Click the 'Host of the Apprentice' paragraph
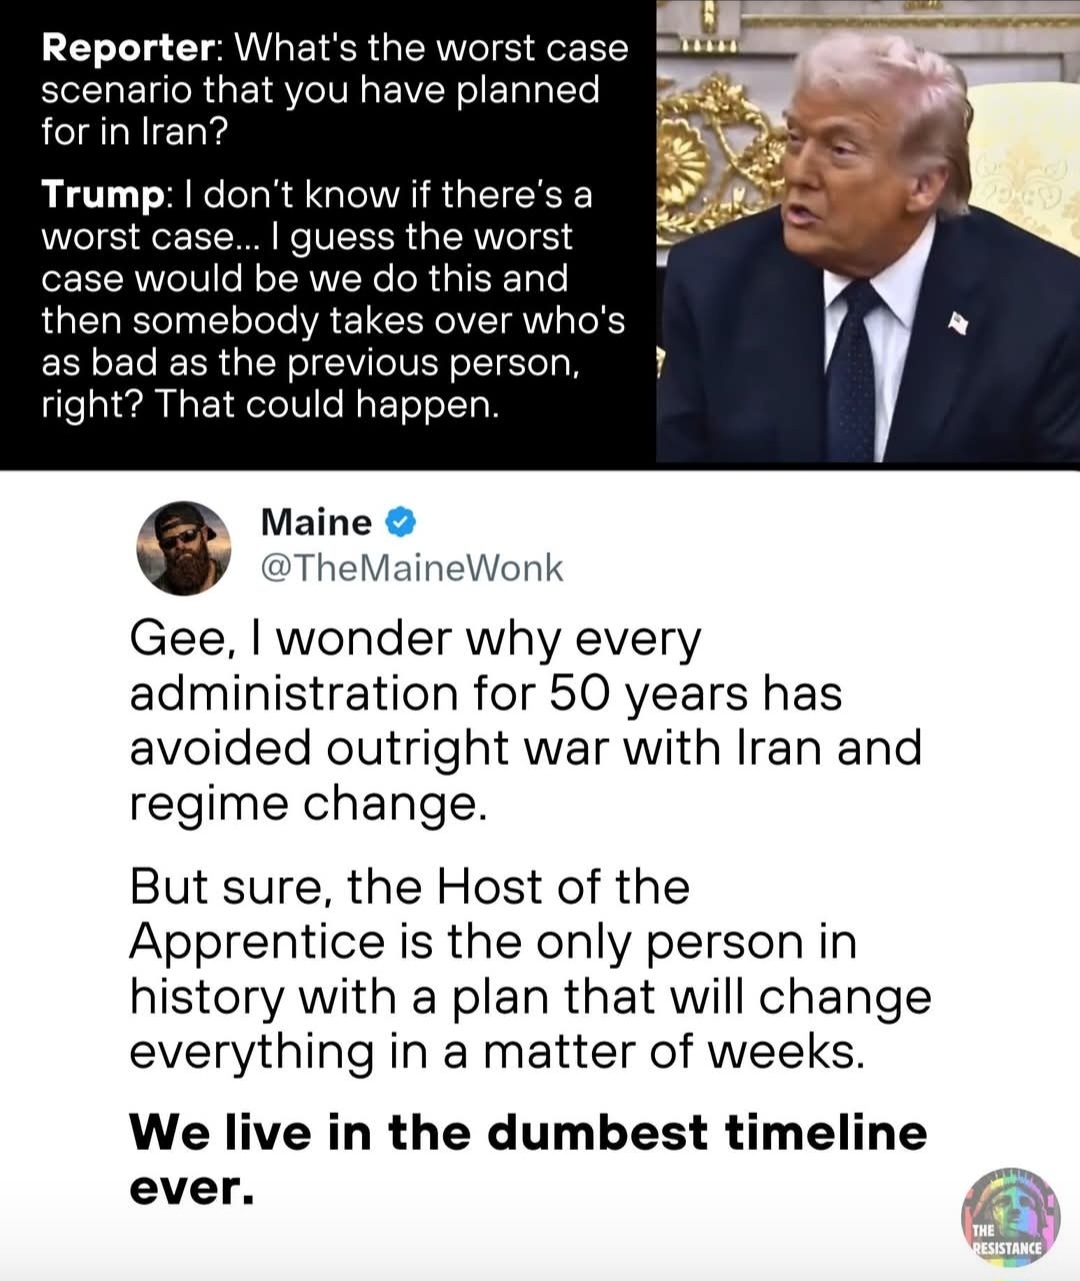The height and width of the screenshot is (1281, 1080). pos(530,969)
